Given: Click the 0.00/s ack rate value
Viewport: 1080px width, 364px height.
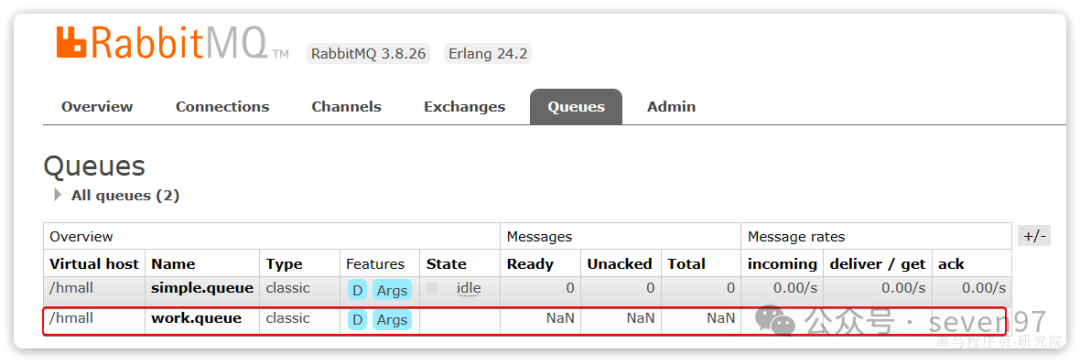Looking at the screenshot, I should 984,287.
